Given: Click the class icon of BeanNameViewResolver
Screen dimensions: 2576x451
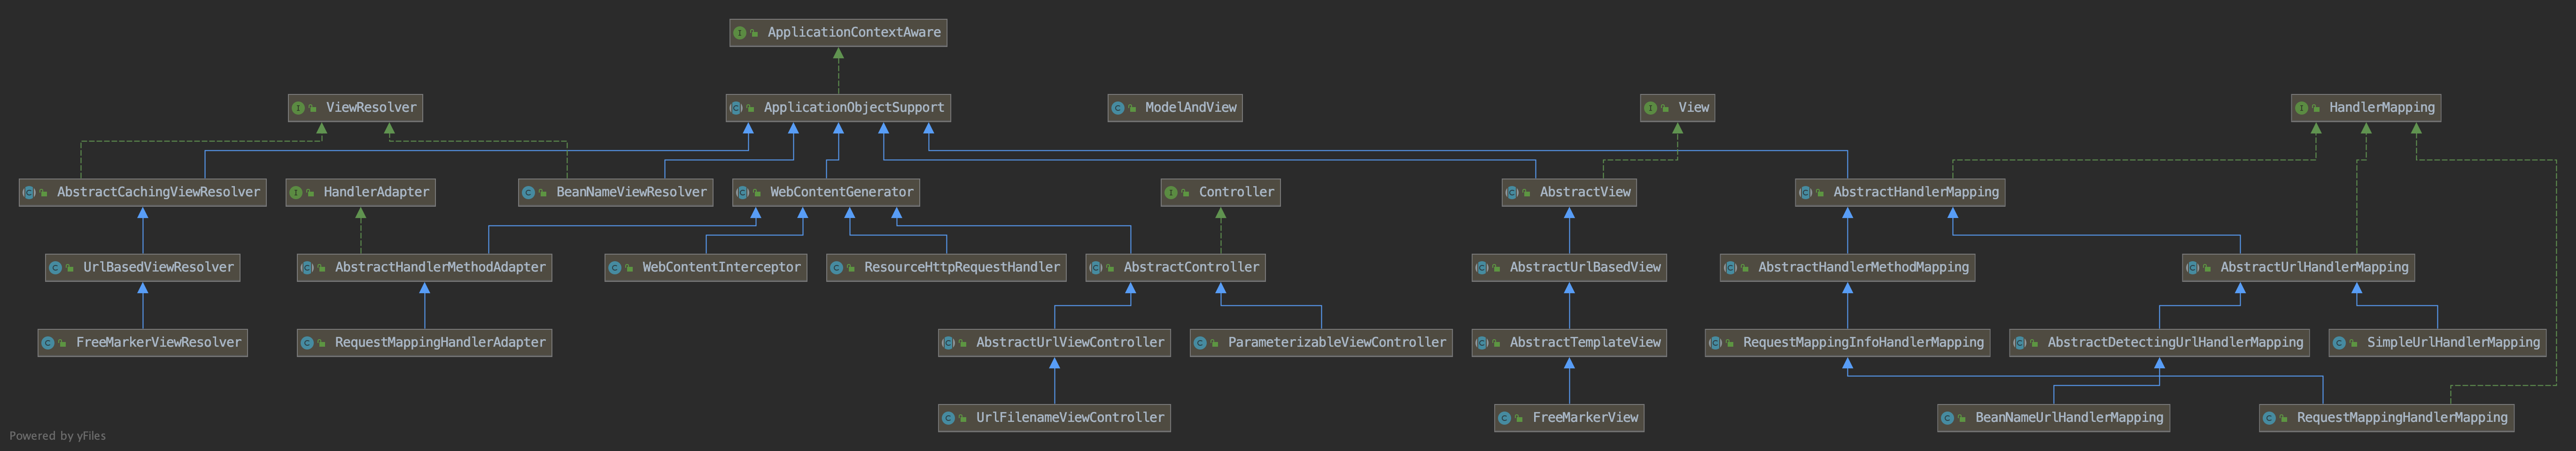Looking at the screenshot, I should click(529, 192).
